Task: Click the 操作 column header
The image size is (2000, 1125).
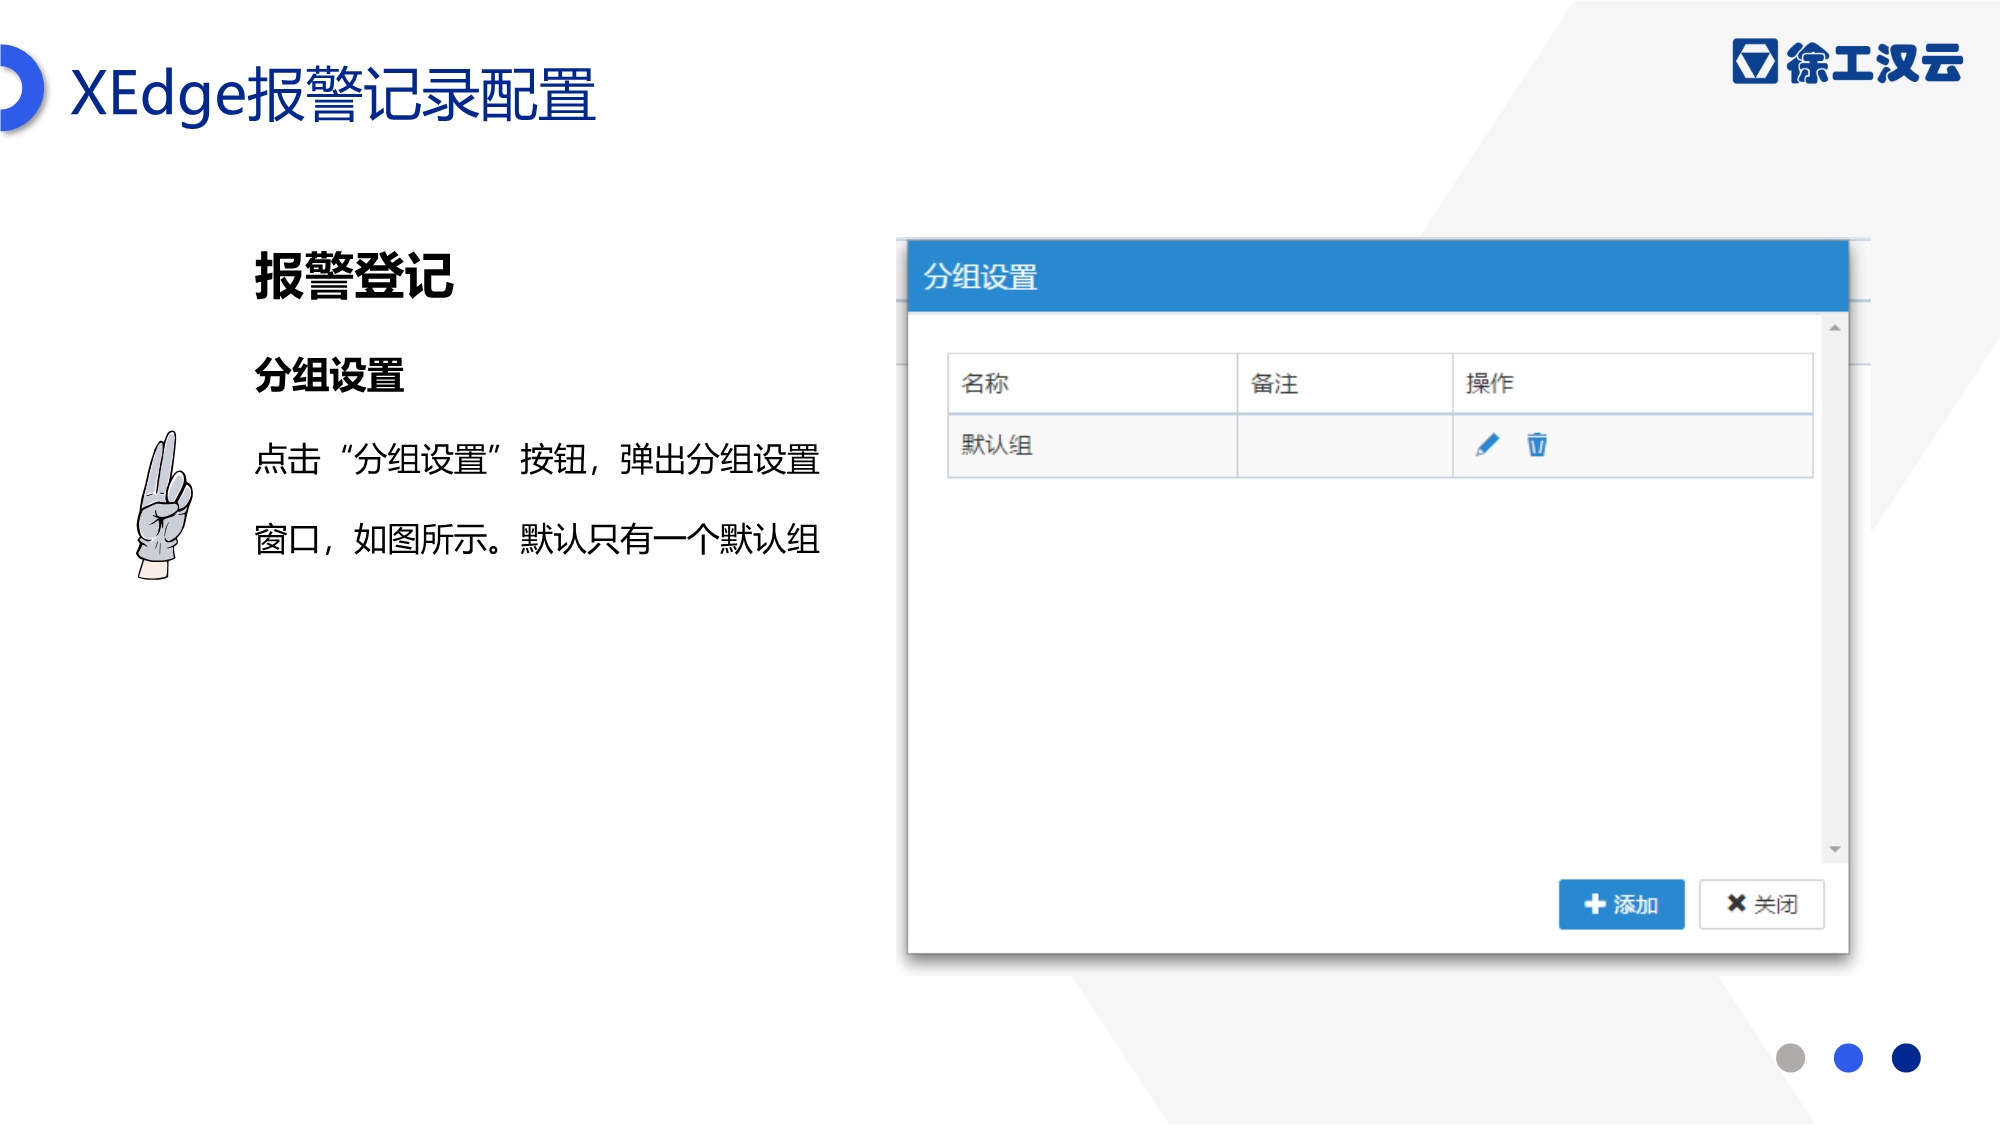Action: [1632, 383]
